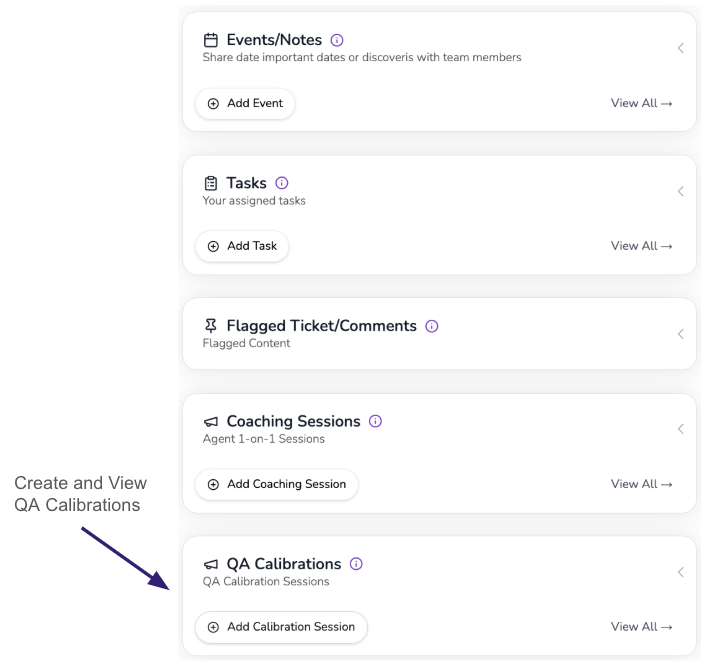Click the megaphone icon beside Coaching Sessions

coord(211,422)
